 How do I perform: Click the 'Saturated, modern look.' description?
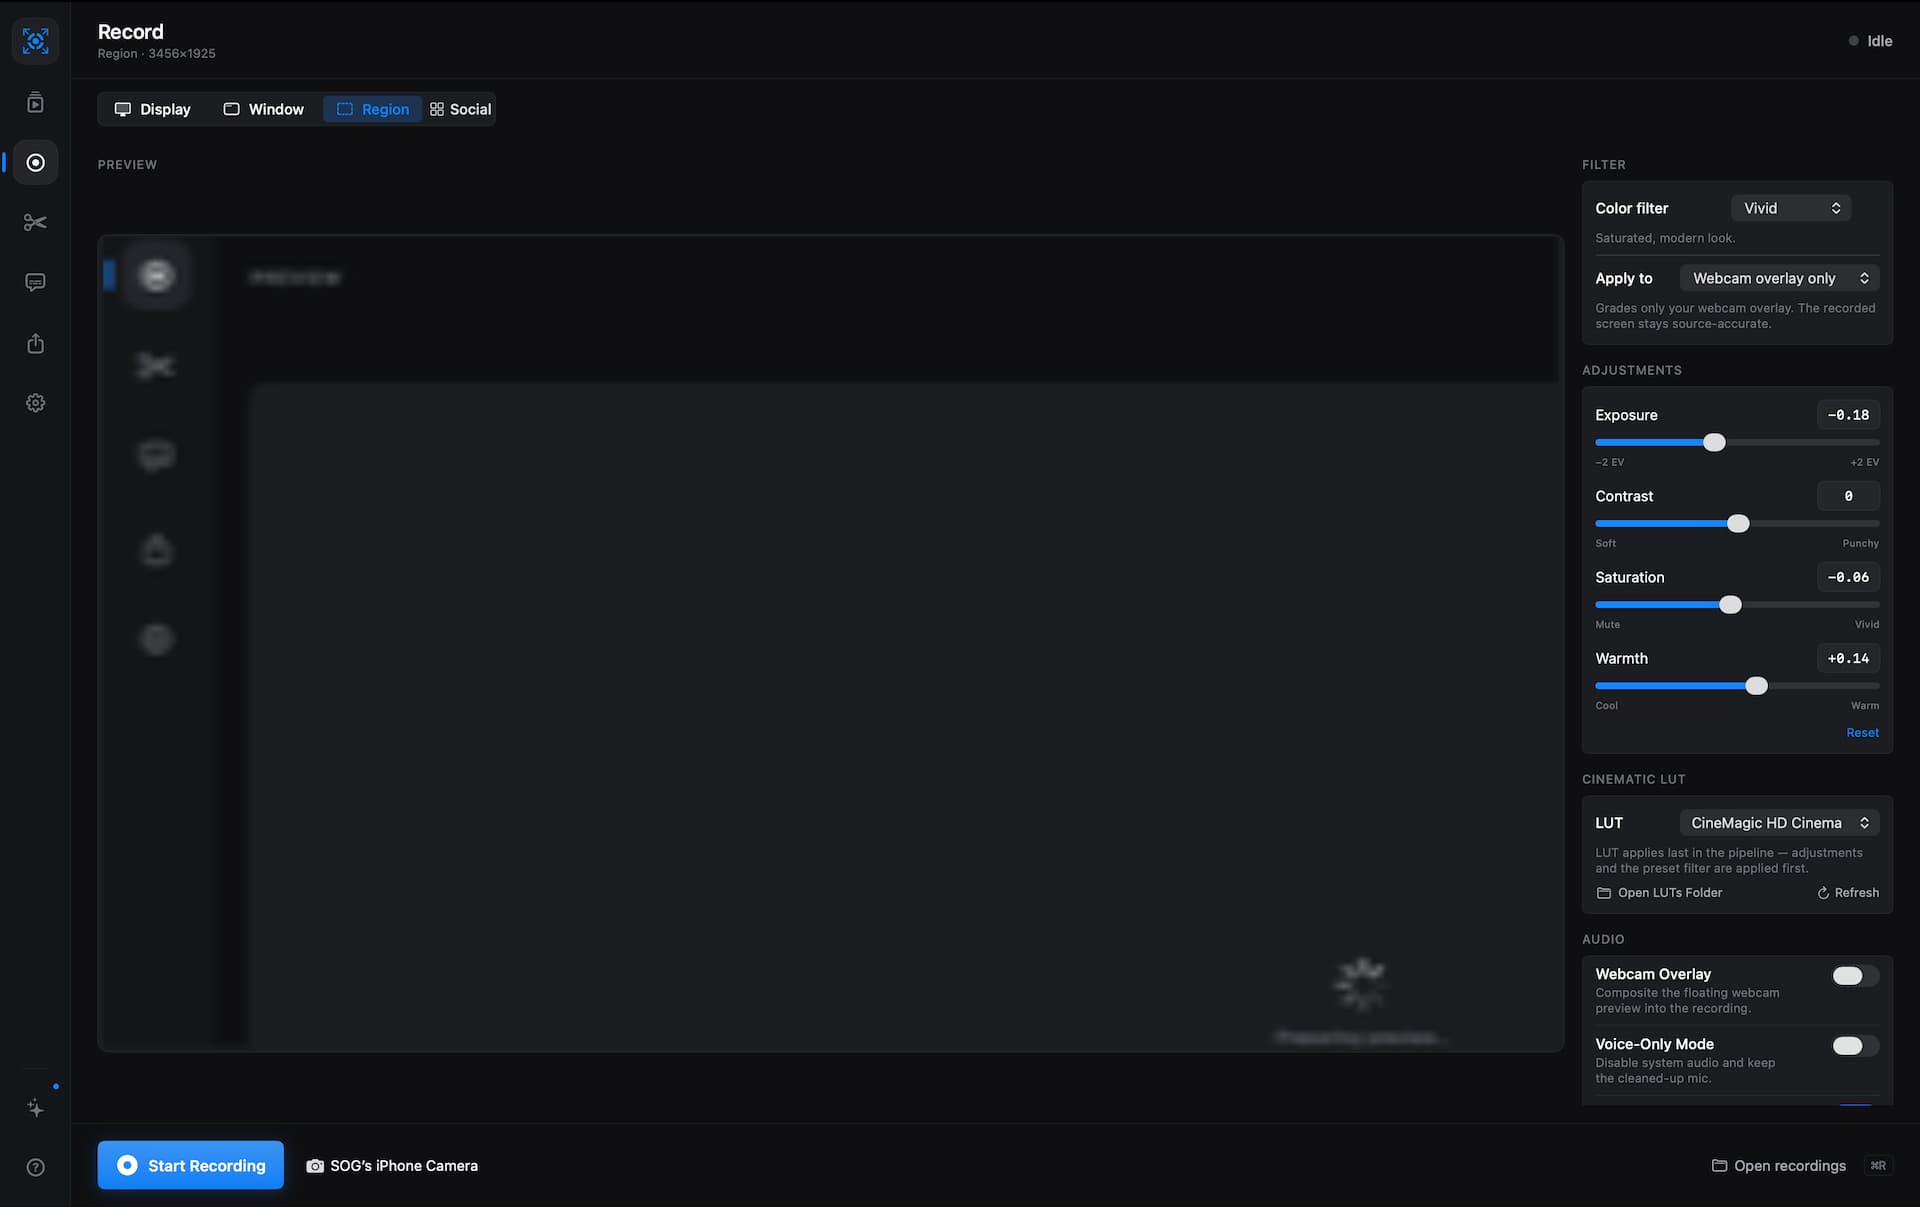click(1665, 238)
